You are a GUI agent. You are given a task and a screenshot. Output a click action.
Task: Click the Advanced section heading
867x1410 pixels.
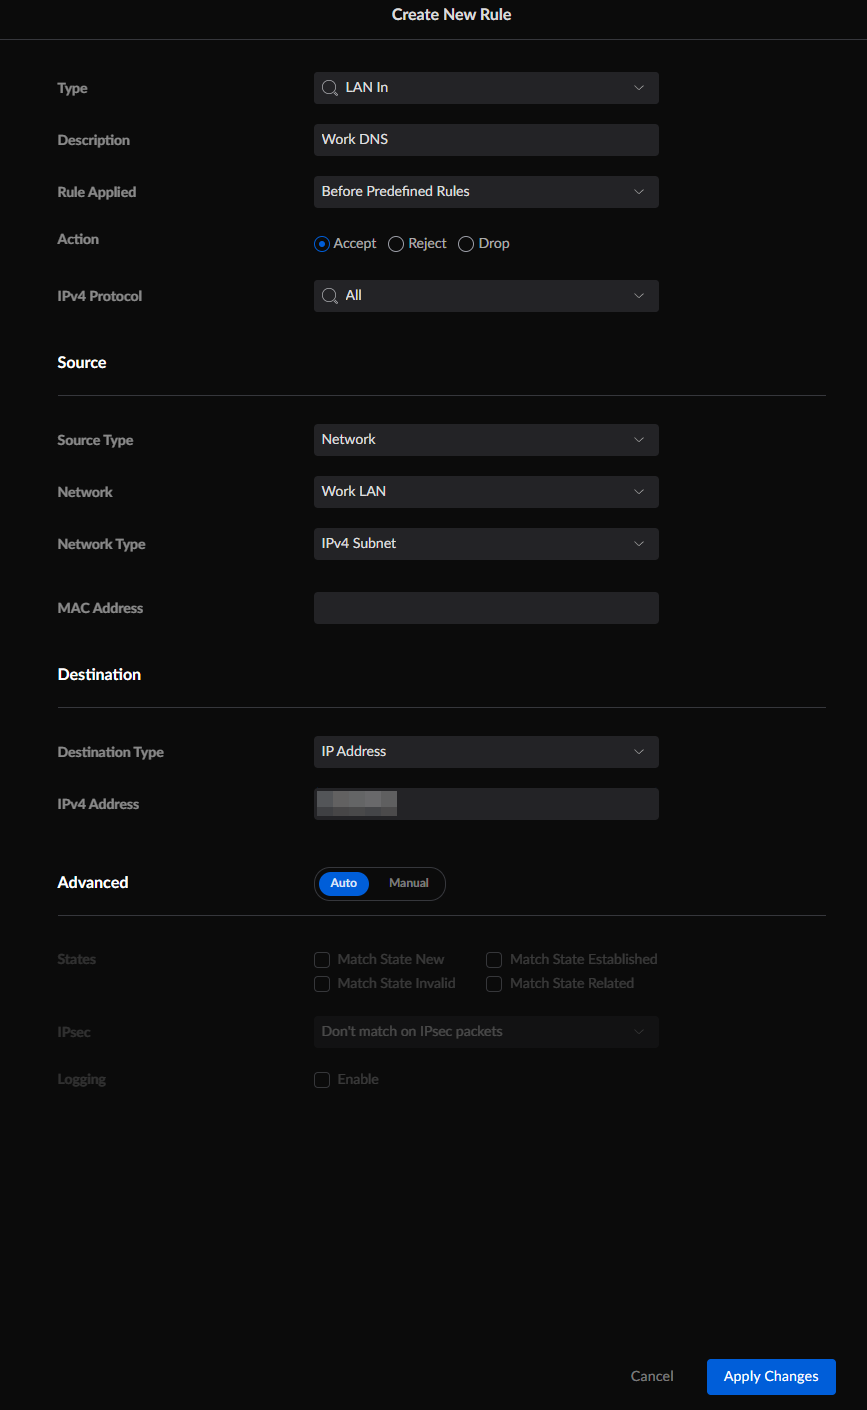coord(93,883)
